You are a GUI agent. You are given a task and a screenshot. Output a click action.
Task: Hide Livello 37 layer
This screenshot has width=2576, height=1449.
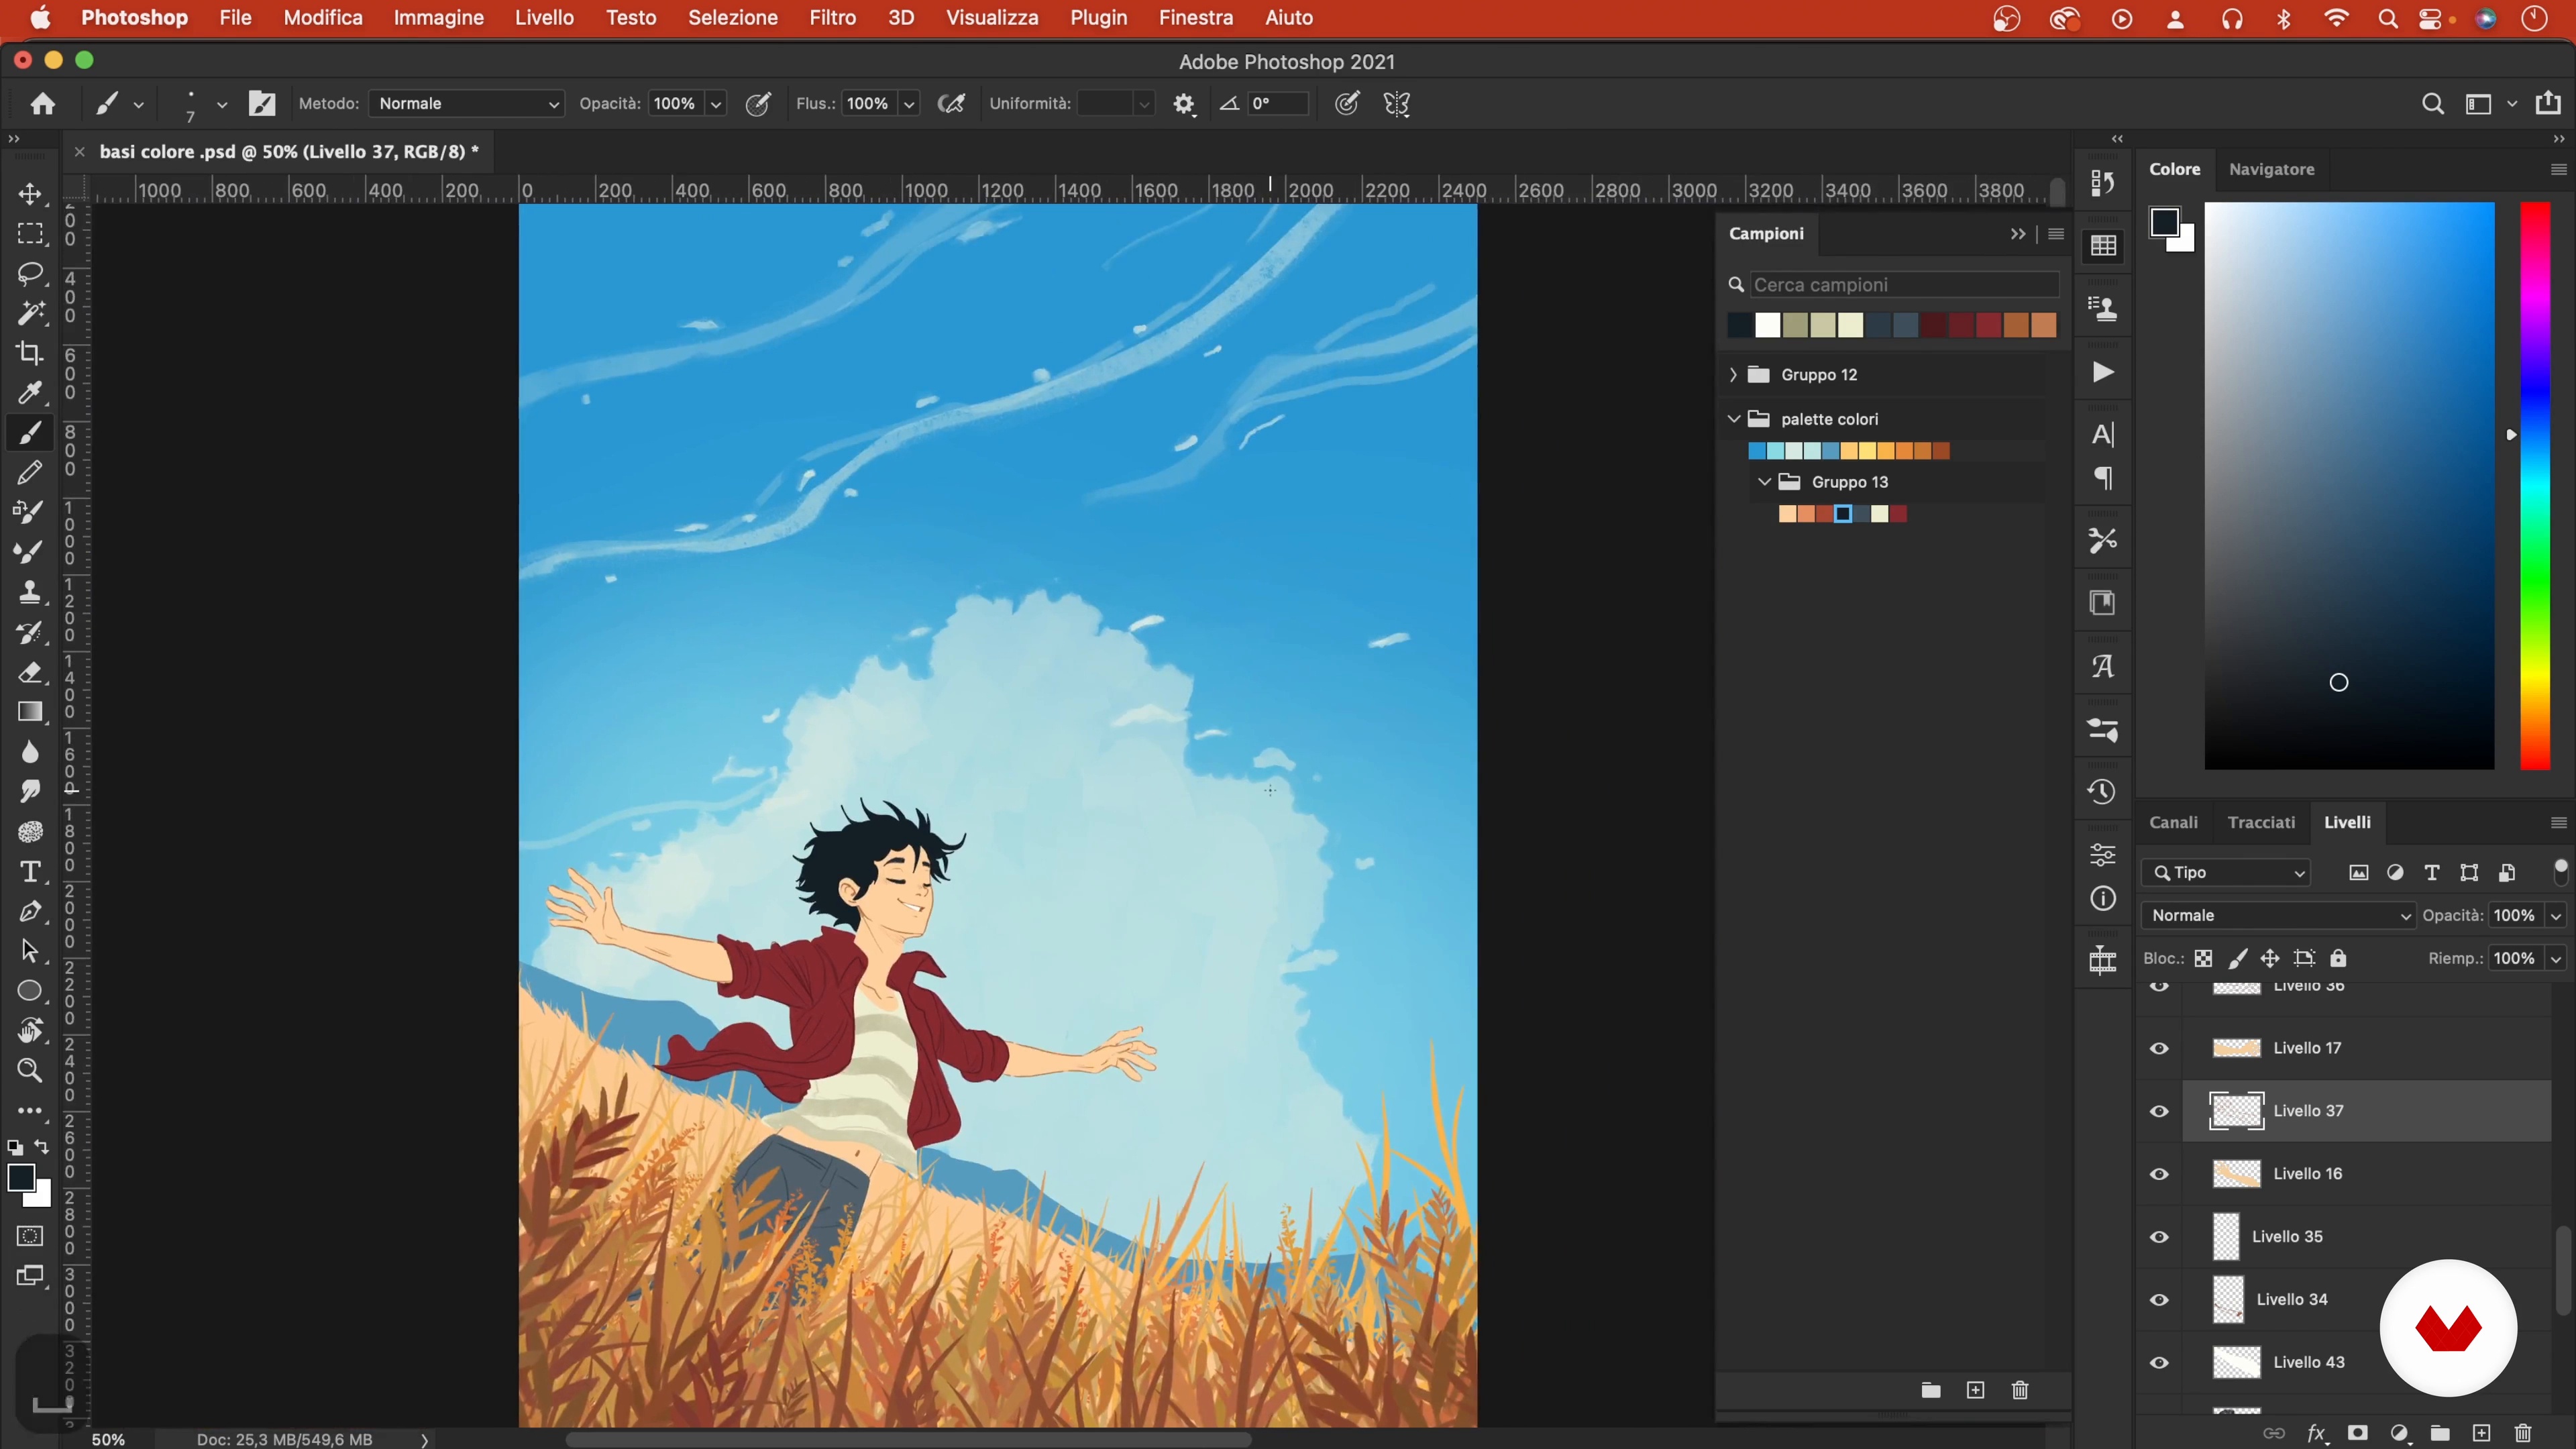pos(2160,1111)
